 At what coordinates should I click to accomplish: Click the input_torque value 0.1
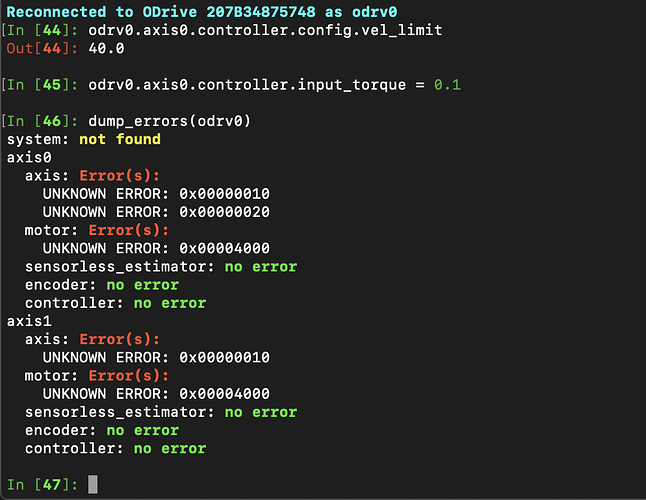(x=447, y=85)
